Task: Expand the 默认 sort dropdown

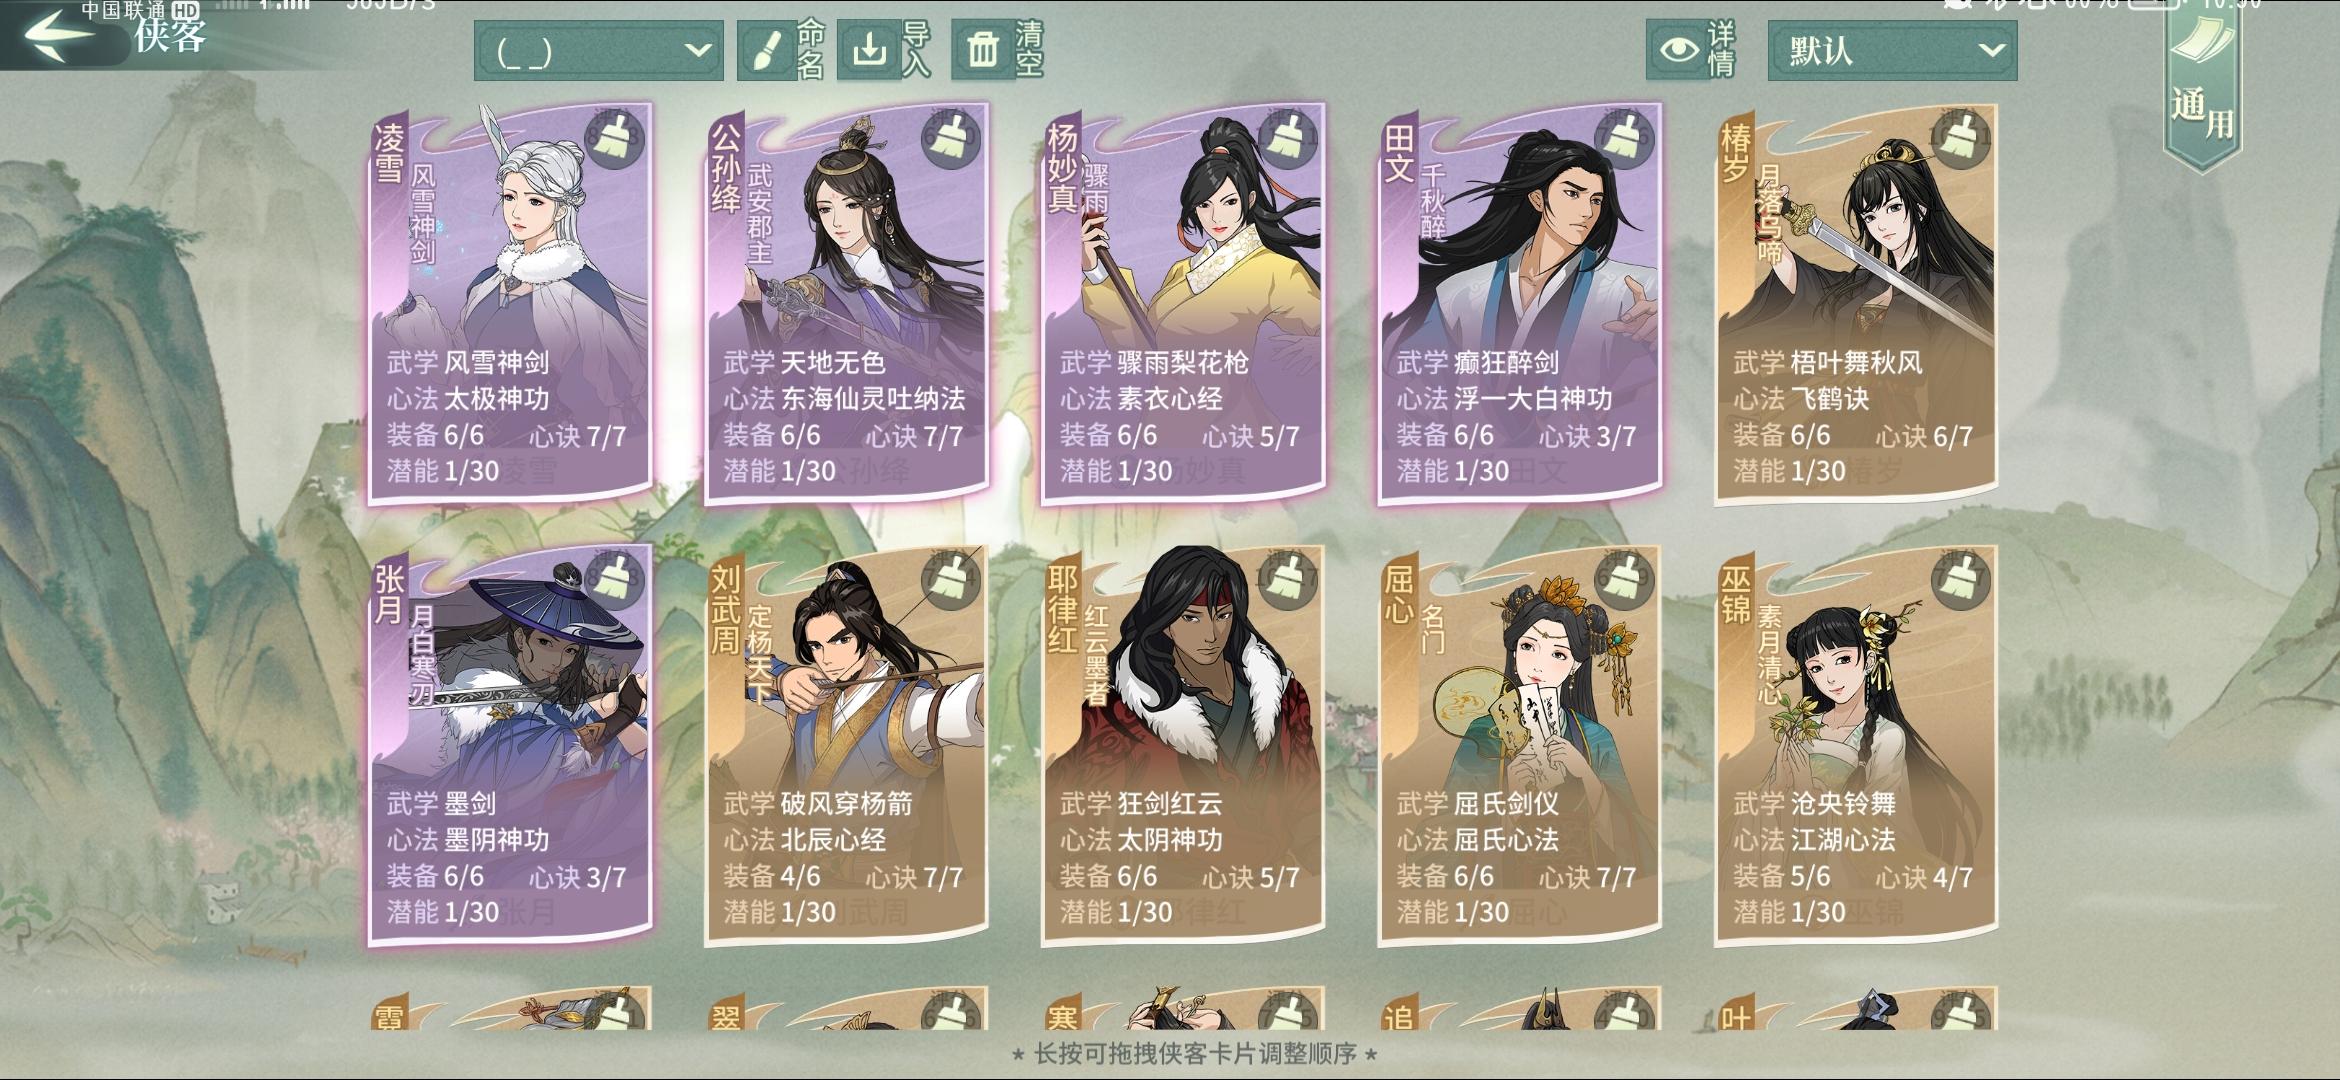Action: [x=1892, y=51]
